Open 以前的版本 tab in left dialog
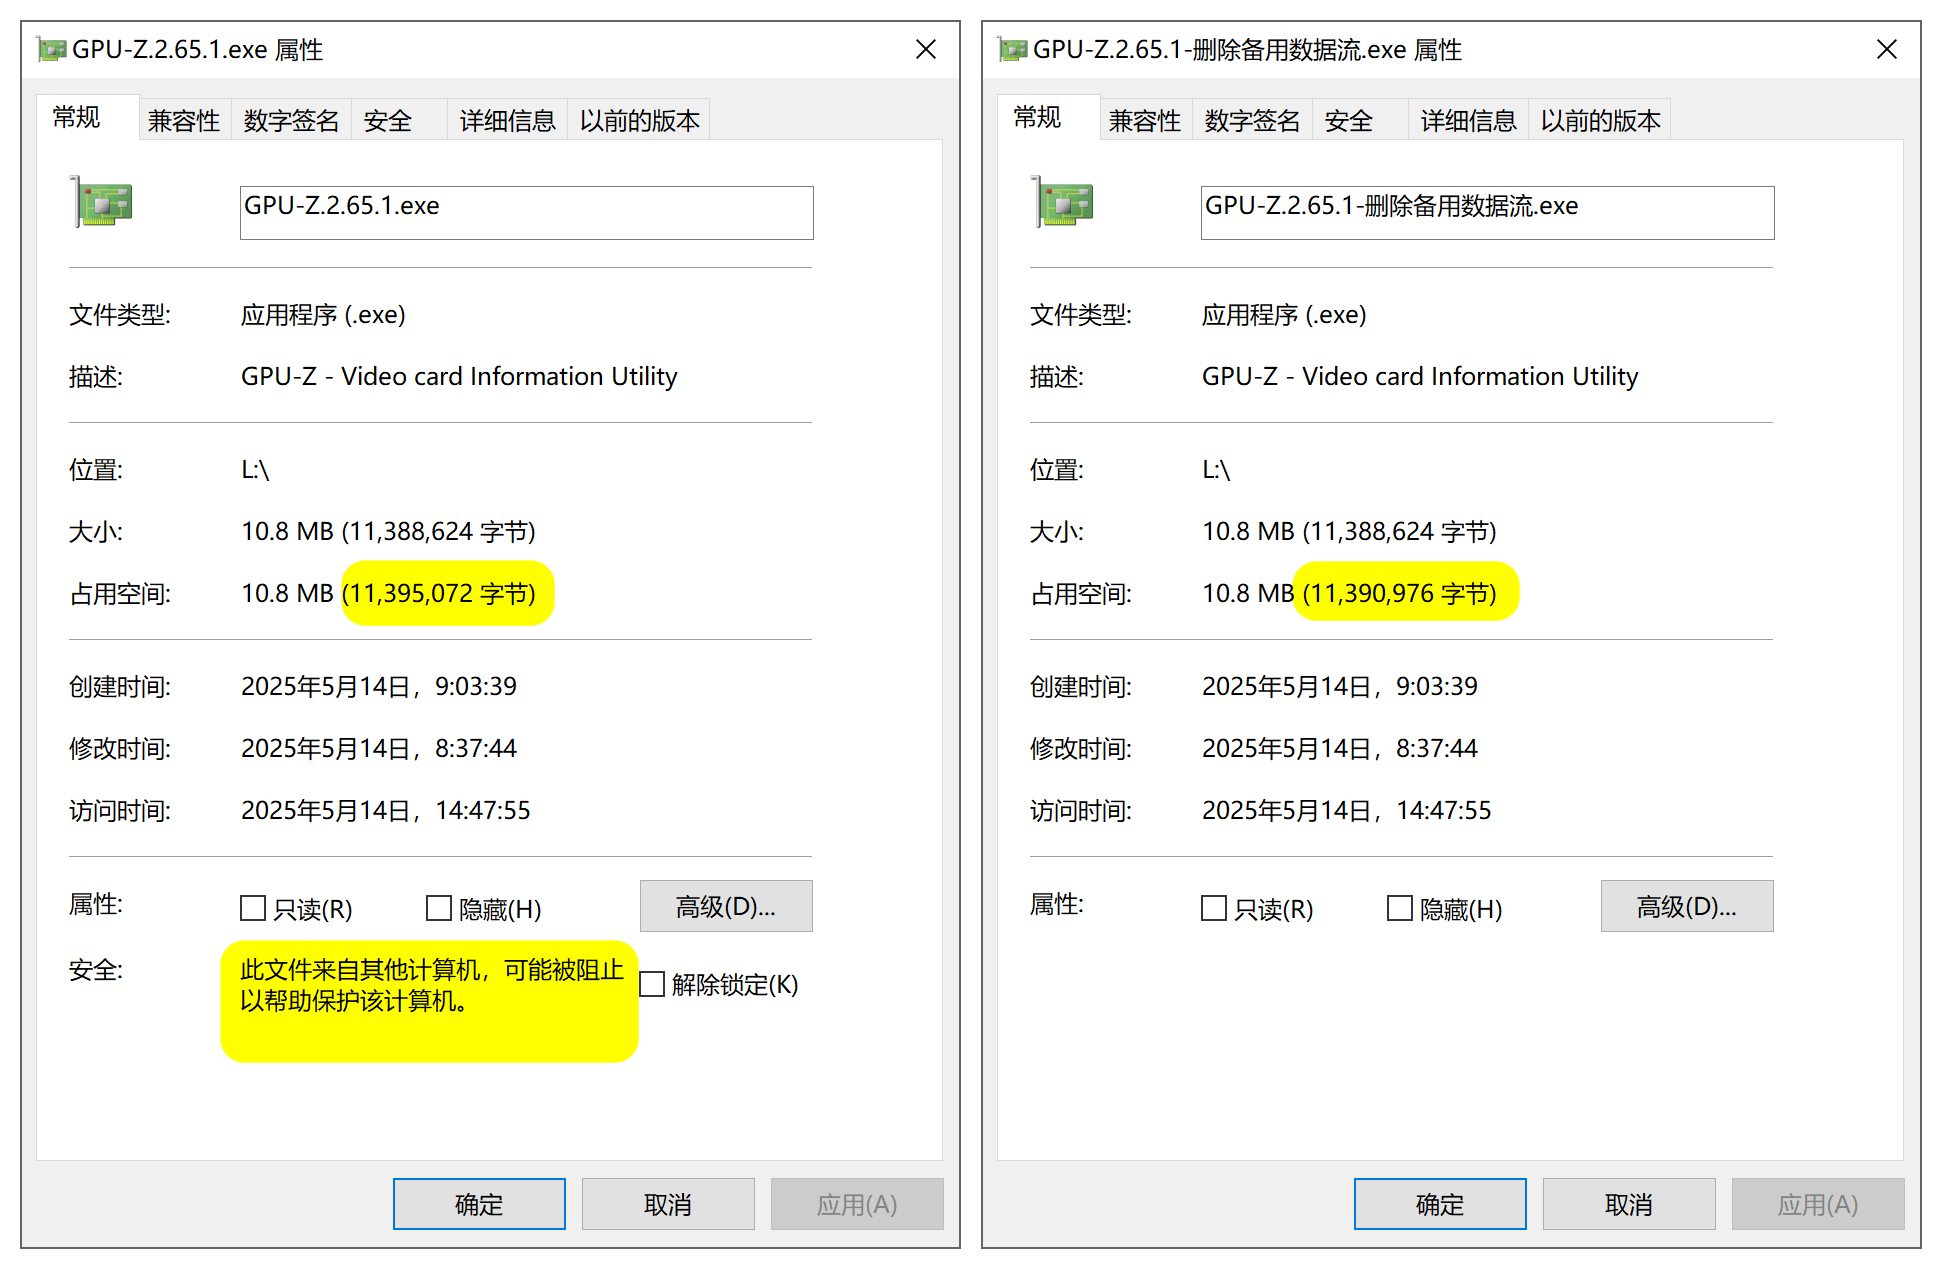Screen dimensions: 1942x1269 pos(639,120)
